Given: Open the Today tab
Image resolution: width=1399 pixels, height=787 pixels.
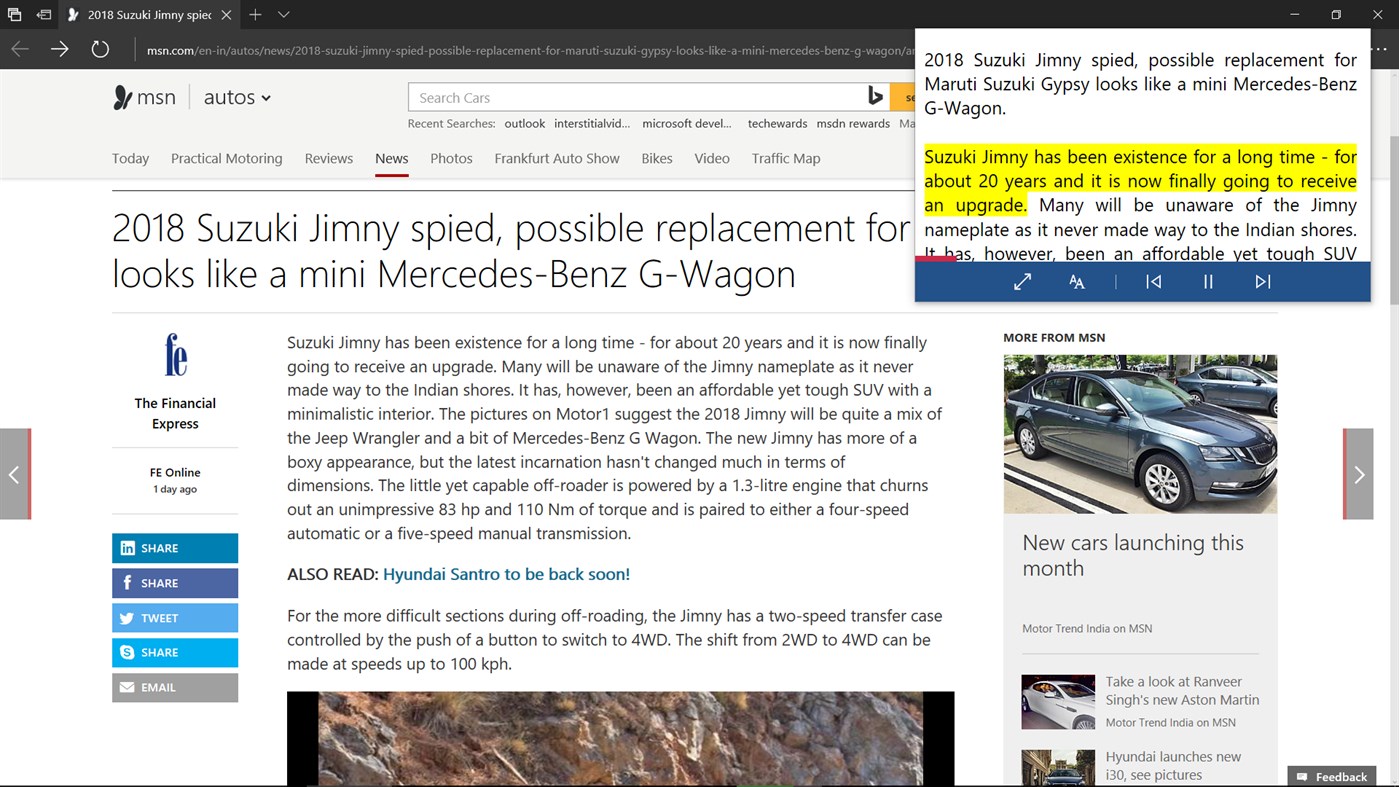Looking at the screenshot, I should (130, 158).
